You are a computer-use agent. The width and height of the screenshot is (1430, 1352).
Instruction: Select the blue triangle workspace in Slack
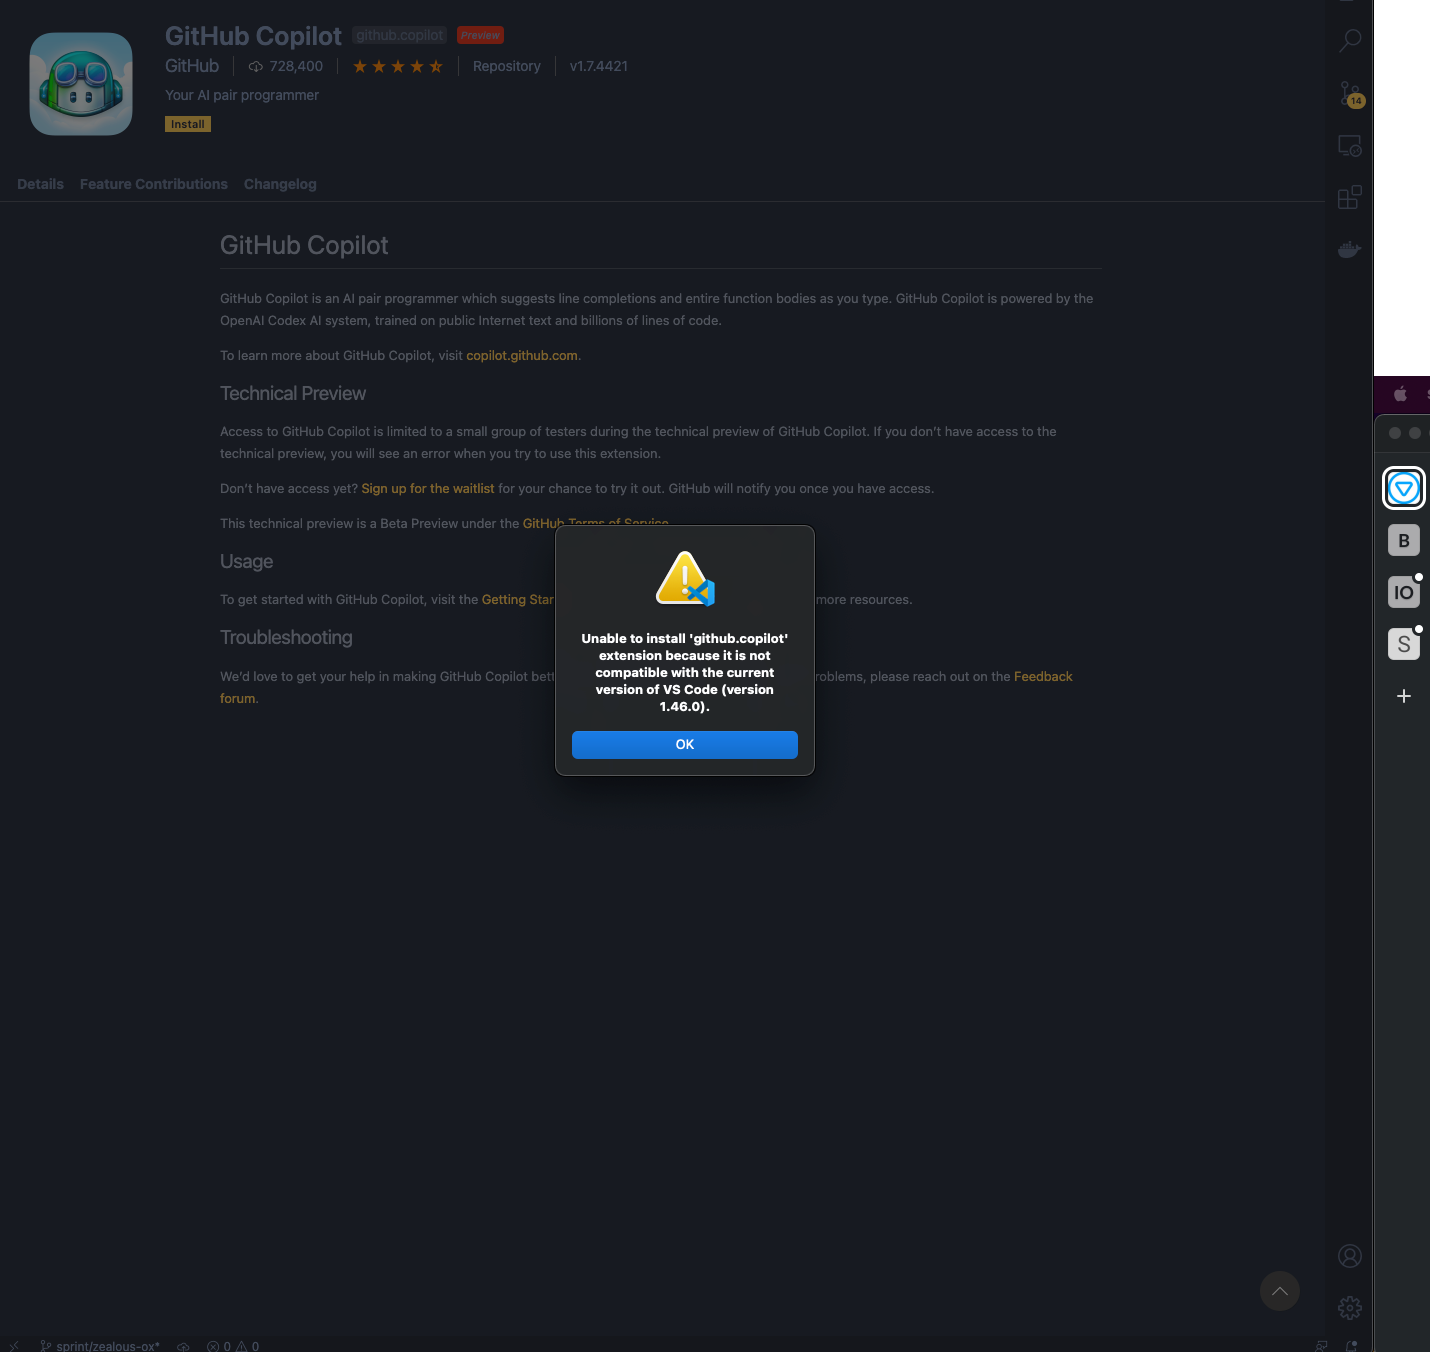(1404, 488)
